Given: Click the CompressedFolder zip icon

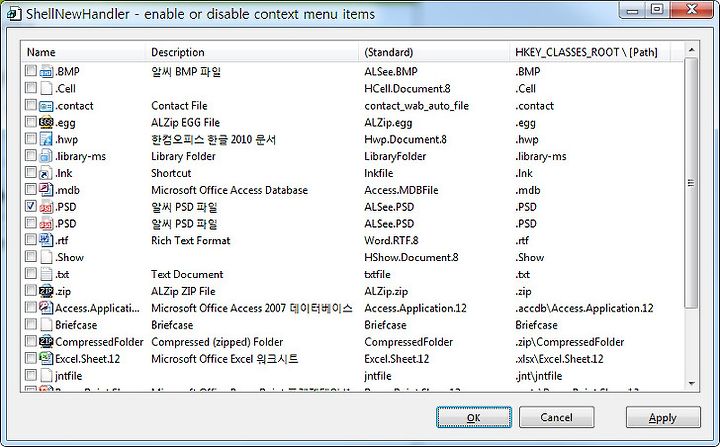Looking at the screenshot, I should [46, 341].
